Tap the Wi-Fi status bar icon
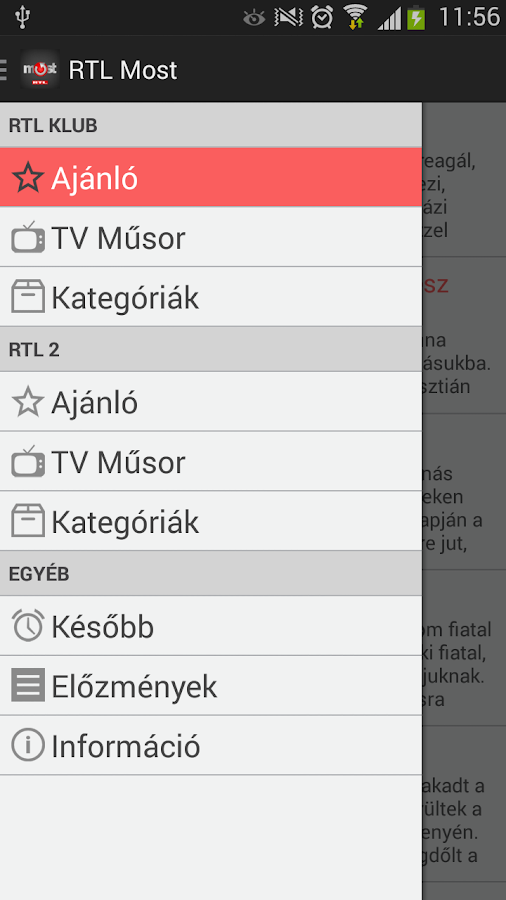This screenshot has height=900, width=506. point(355,17)
